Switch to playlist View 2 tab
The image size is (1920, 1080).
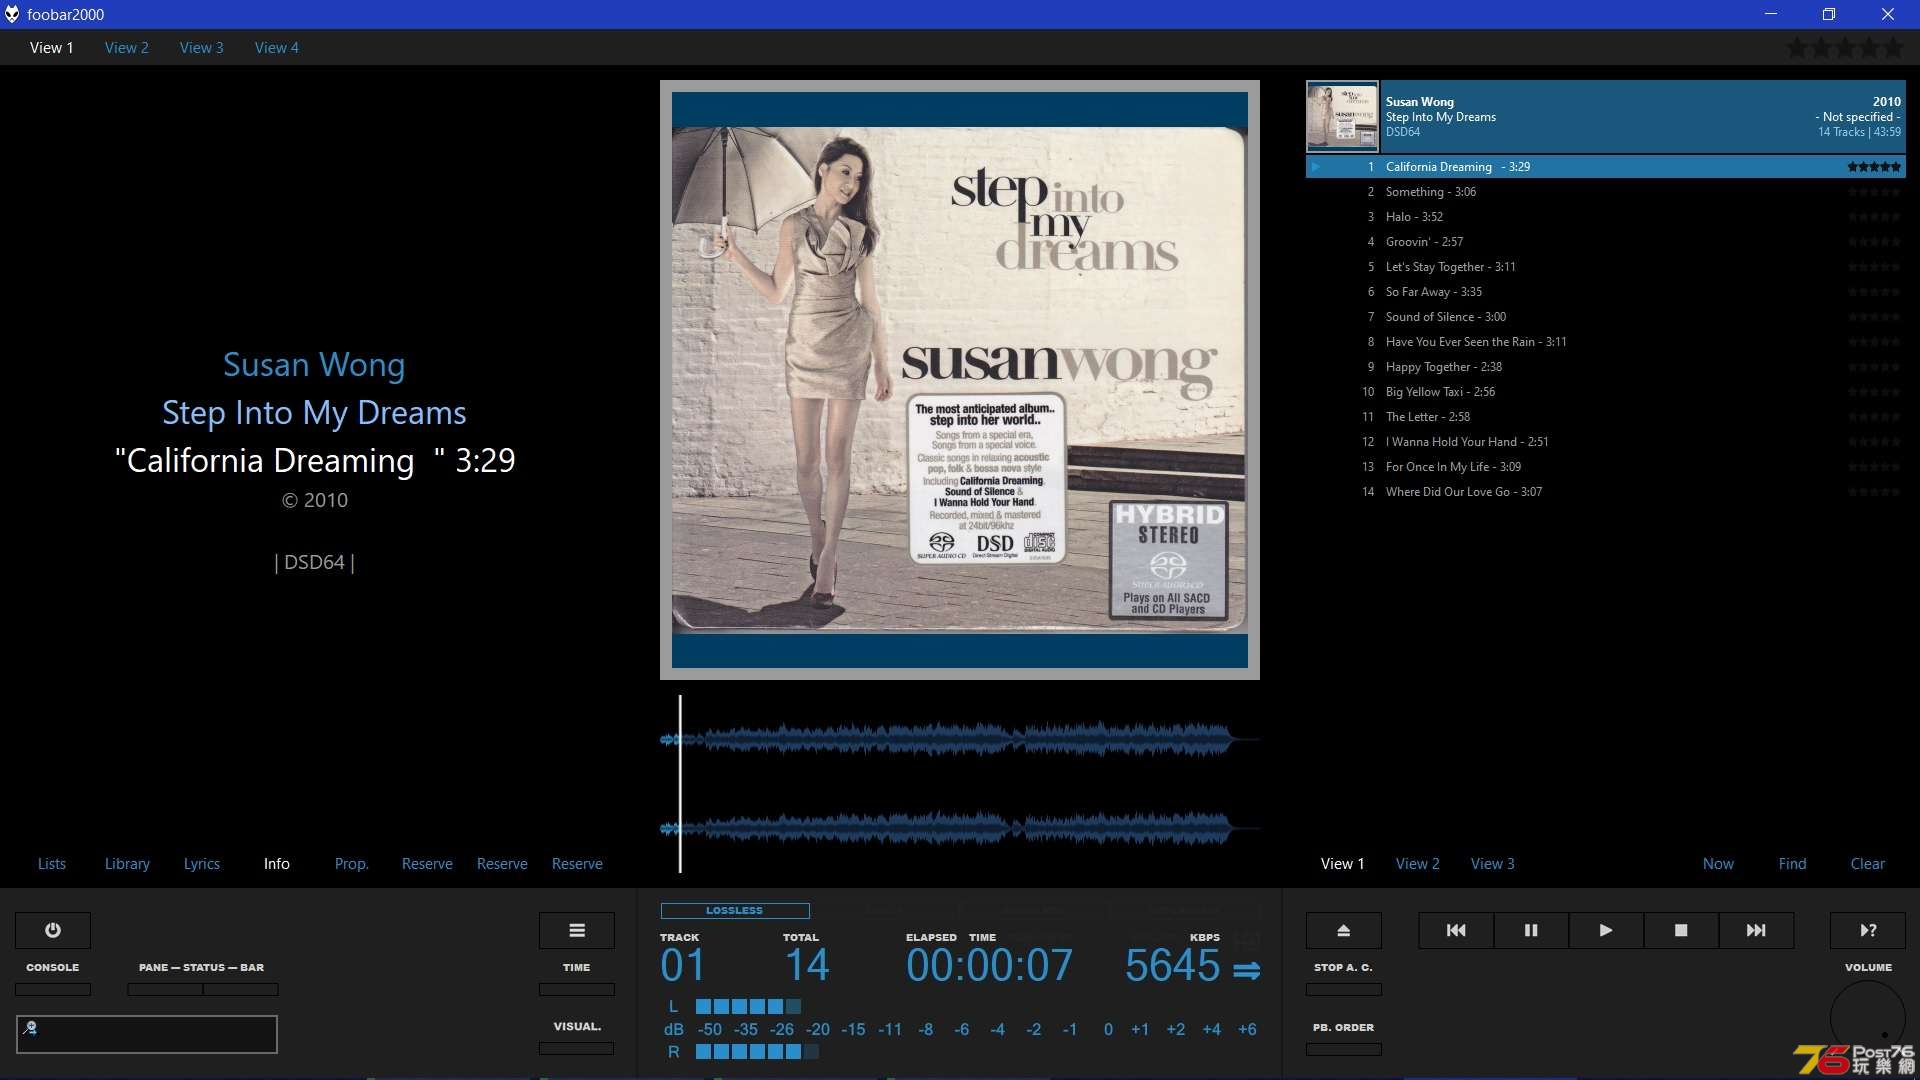[1418, 864]
